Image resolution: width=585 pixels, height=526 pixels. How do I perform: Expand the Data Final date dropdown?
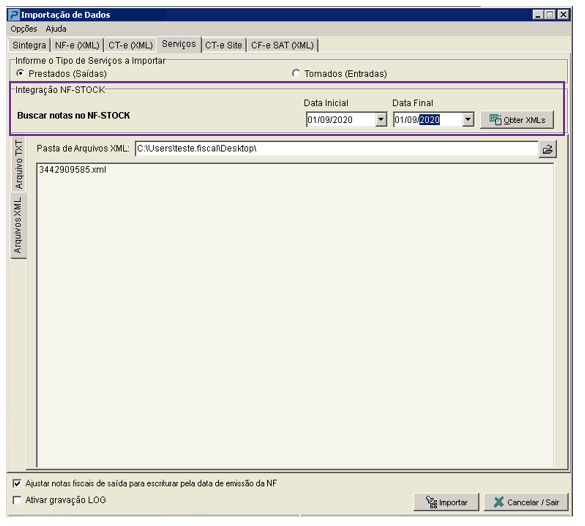point(468,120)
